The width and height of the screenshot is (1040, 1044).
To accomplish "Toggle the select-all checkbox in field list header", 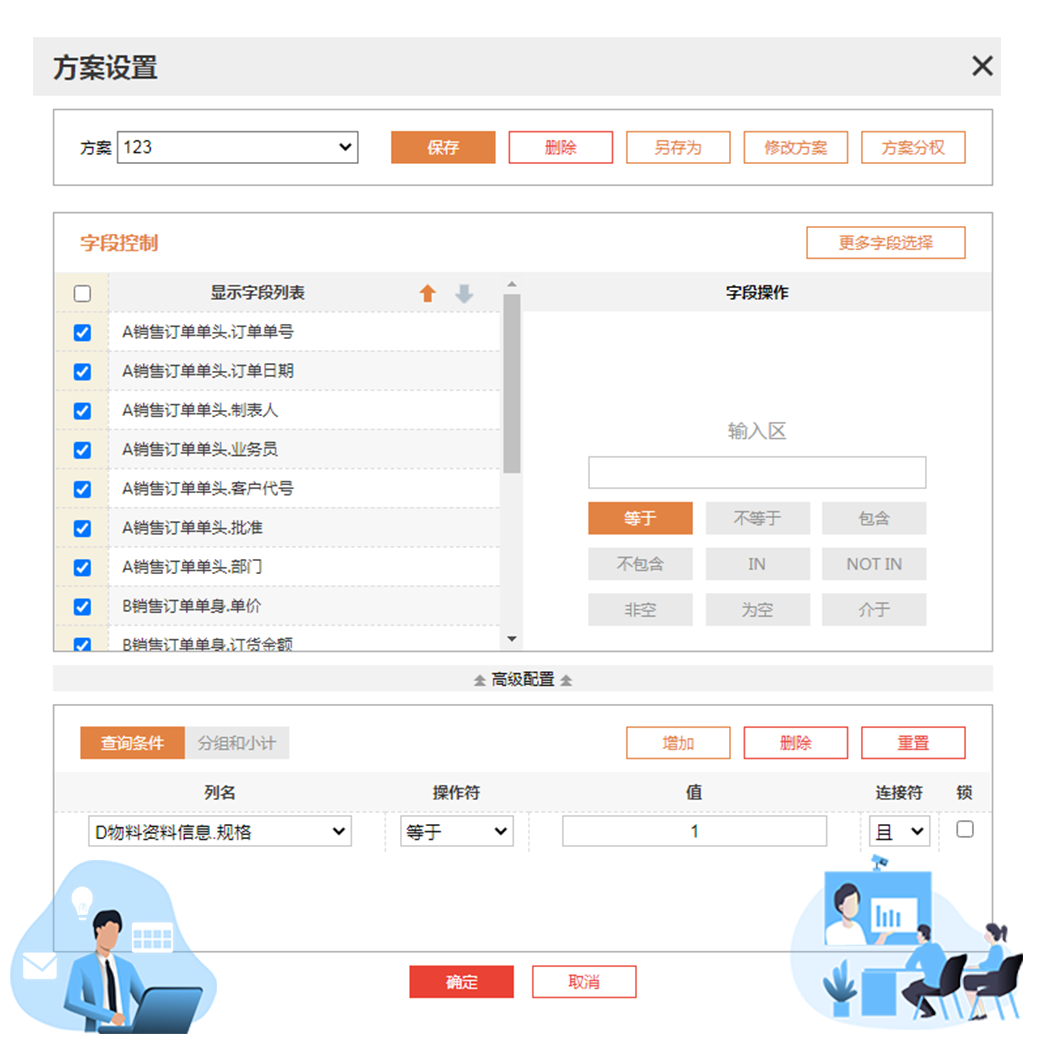I will [x=82, y=293].
